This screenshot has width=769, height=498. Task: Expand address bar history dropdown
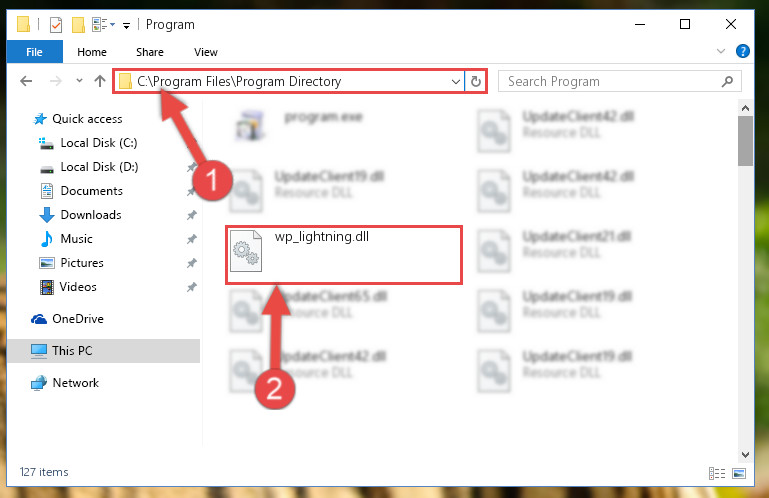(456, 81)
